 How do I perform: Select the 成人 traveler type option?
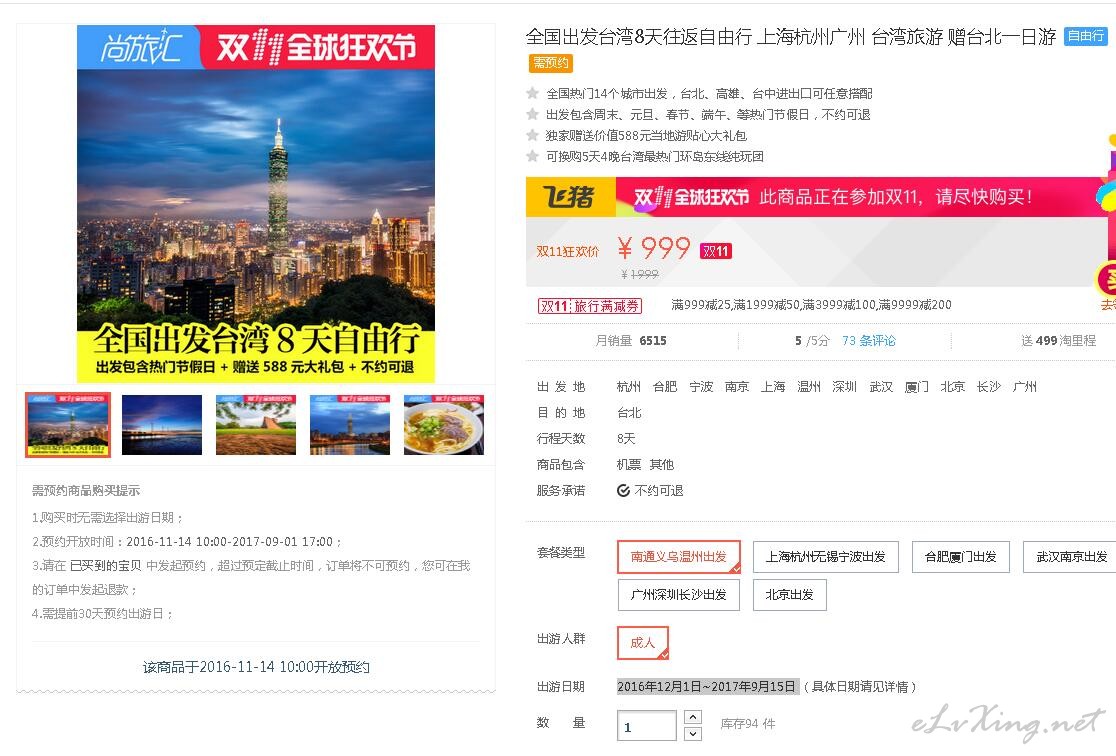tap(643, 643)
